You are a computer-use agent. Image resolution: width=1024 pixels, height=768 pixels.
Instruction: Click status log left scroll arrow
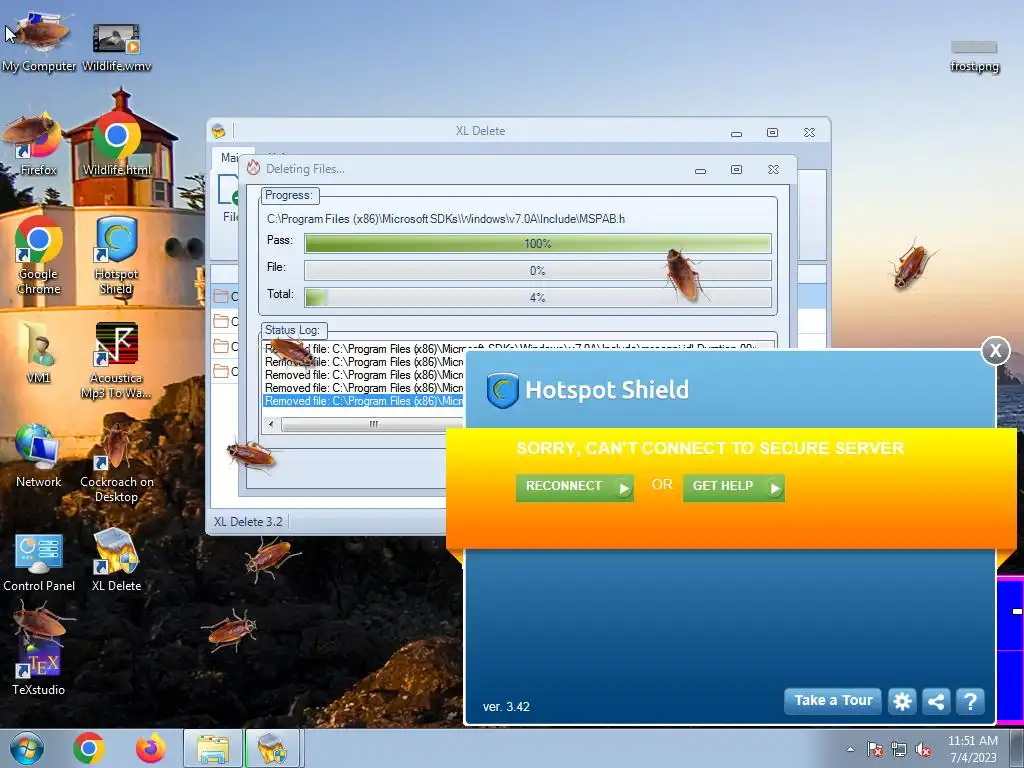point(271,424)
